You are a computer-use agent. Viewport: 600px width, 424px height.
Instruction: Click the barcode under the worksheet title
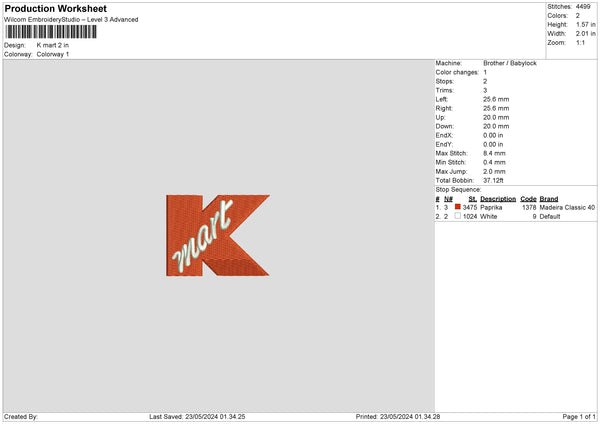coord(51,32)
